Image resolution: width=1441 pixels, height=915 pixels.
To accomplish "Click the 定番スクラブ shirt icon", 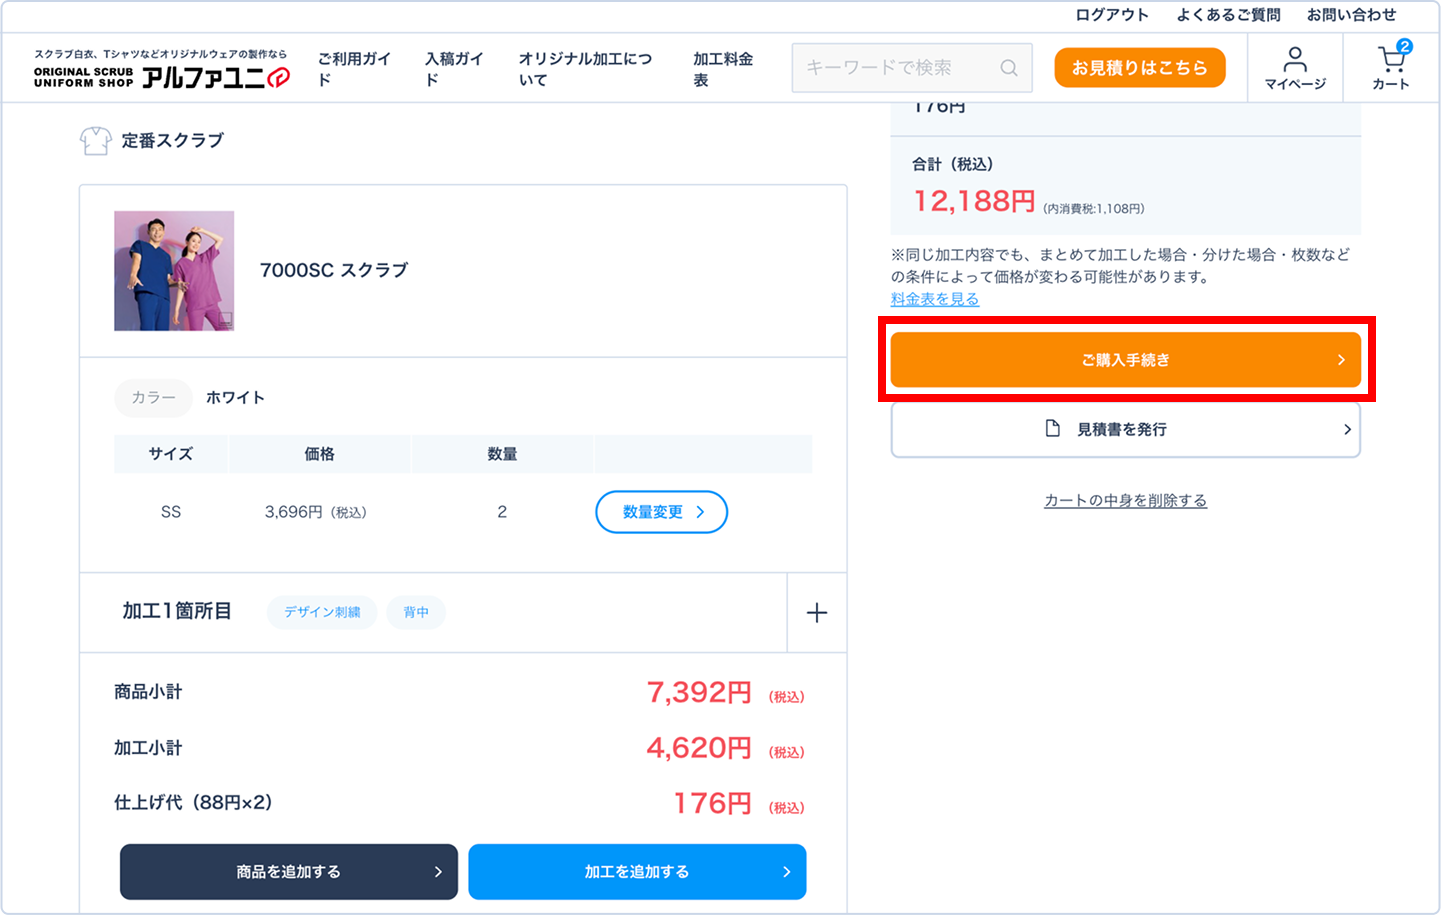I will (95, 141).
